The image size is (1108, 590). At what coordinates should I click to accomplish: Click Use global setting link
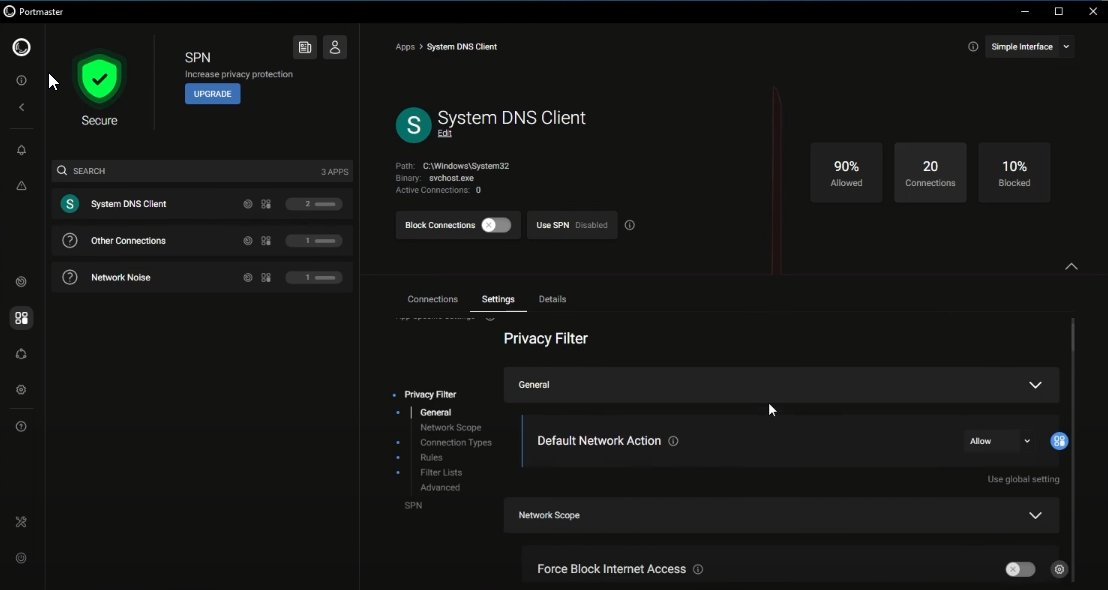(1023, 479)
